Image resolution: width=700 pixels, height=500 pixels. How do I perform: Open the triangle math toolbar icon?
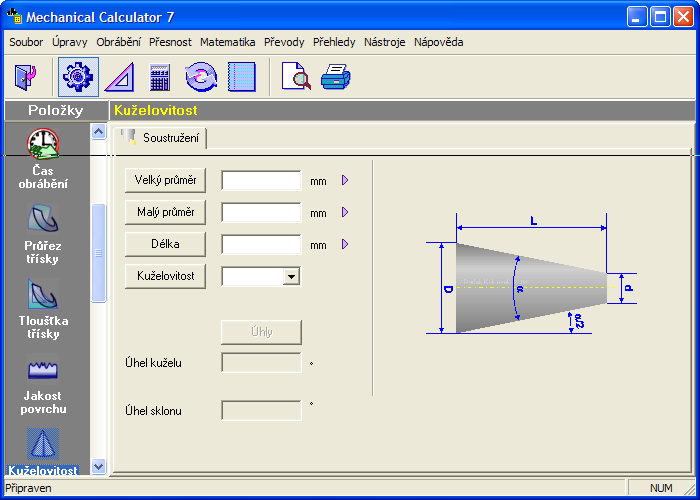pos(119,77)
